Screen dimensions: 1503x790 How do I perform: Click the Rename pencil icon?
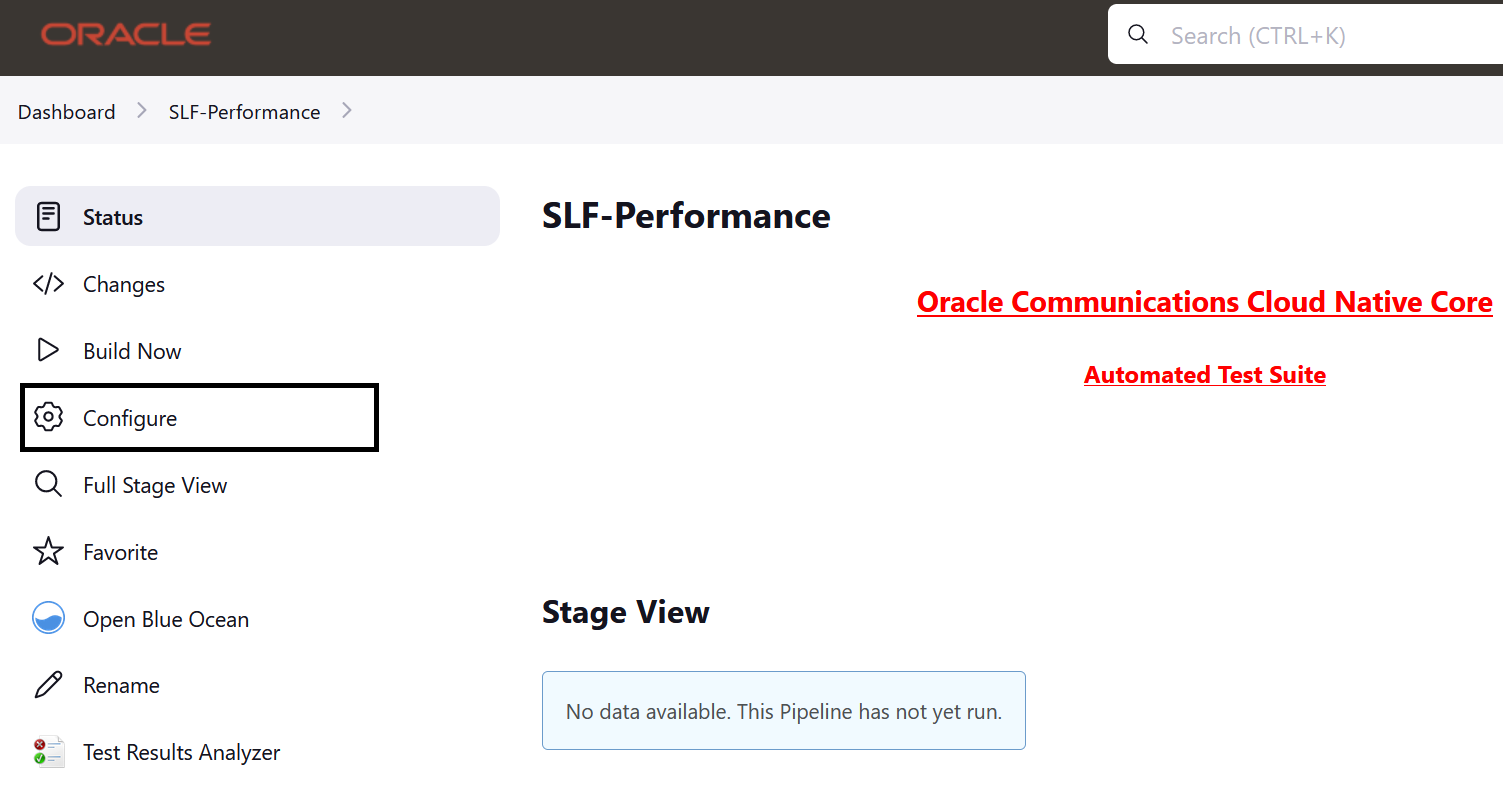(48, 684)
